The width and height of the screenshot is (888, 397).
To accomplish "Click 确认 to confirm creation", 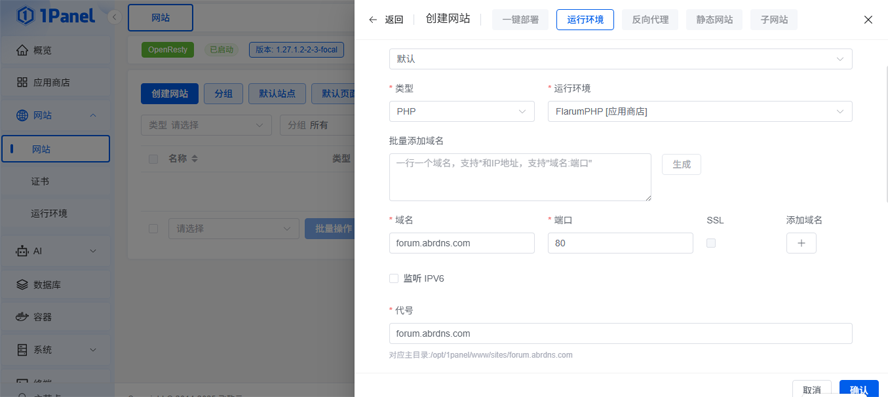I will 859,390.
